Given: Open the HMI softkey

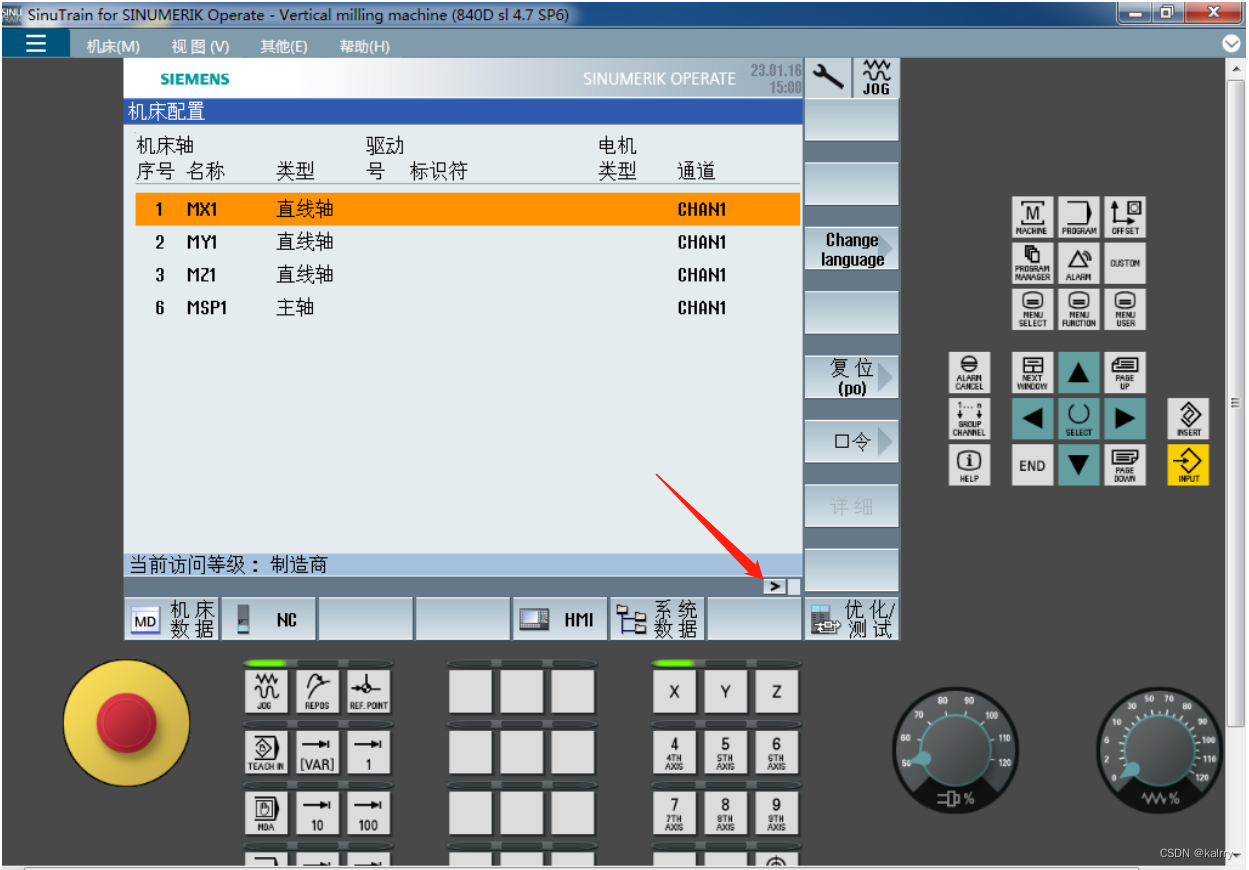Looking at the screenshot, I should (559, 620).
